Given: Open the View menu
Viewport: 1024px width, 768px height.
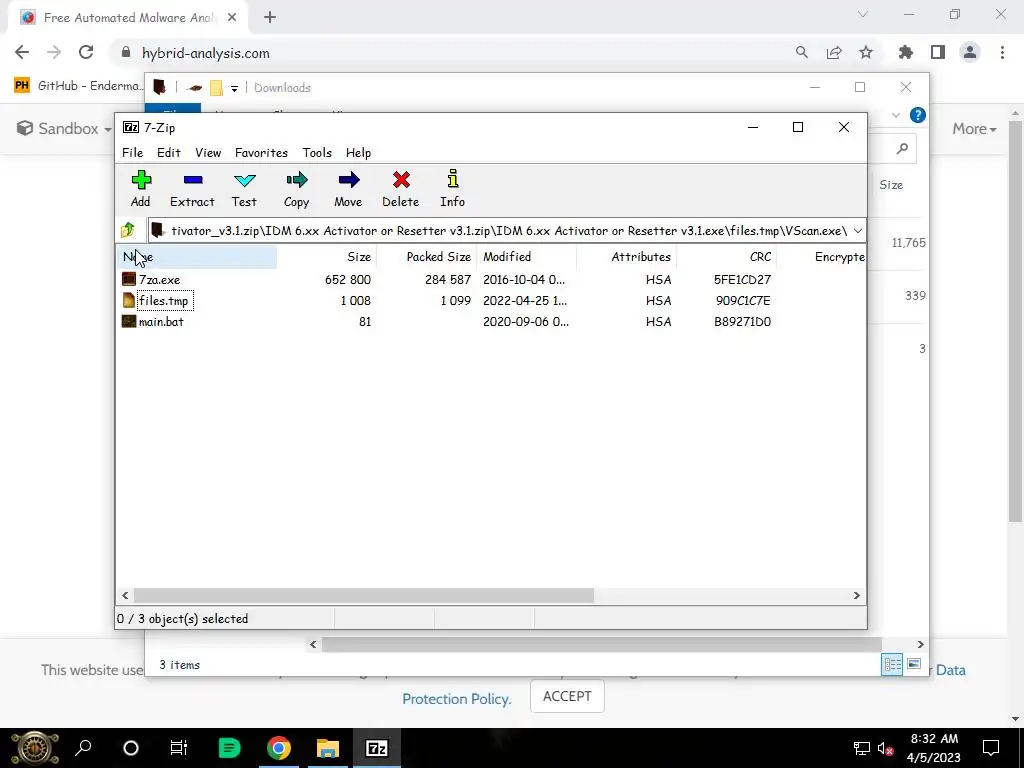Looking at the screenshot, I should [208, 152].
